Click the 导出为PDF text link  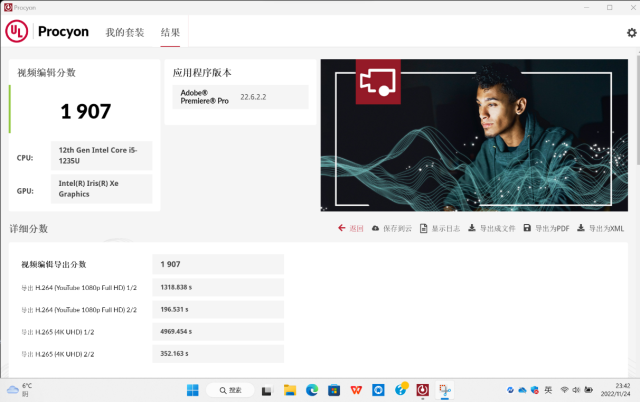click(552, 229)
